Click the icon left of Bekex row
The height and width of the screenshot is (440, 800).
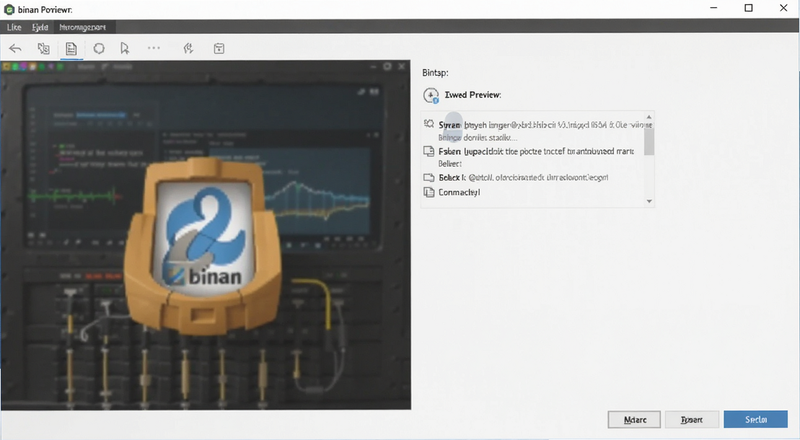coord(429,178)
